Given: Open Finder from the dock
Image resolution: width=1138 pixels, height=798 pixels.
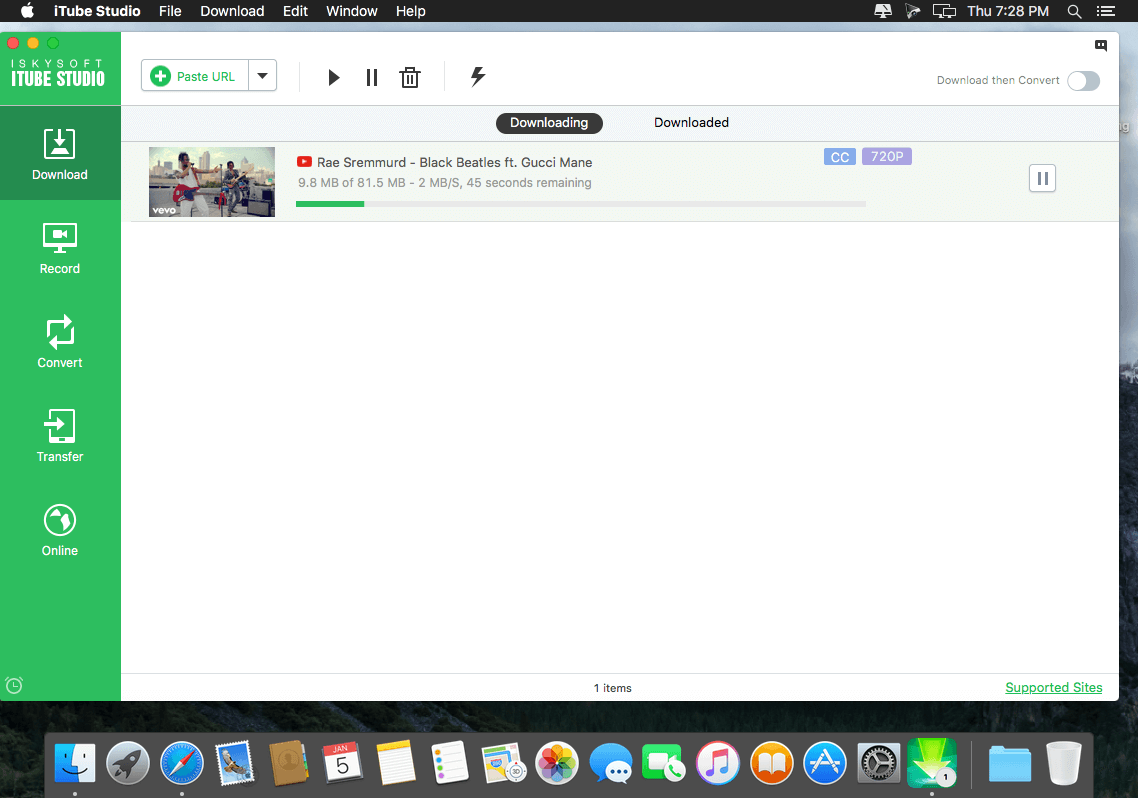Looking at the screenshot, I should (75, 763).
